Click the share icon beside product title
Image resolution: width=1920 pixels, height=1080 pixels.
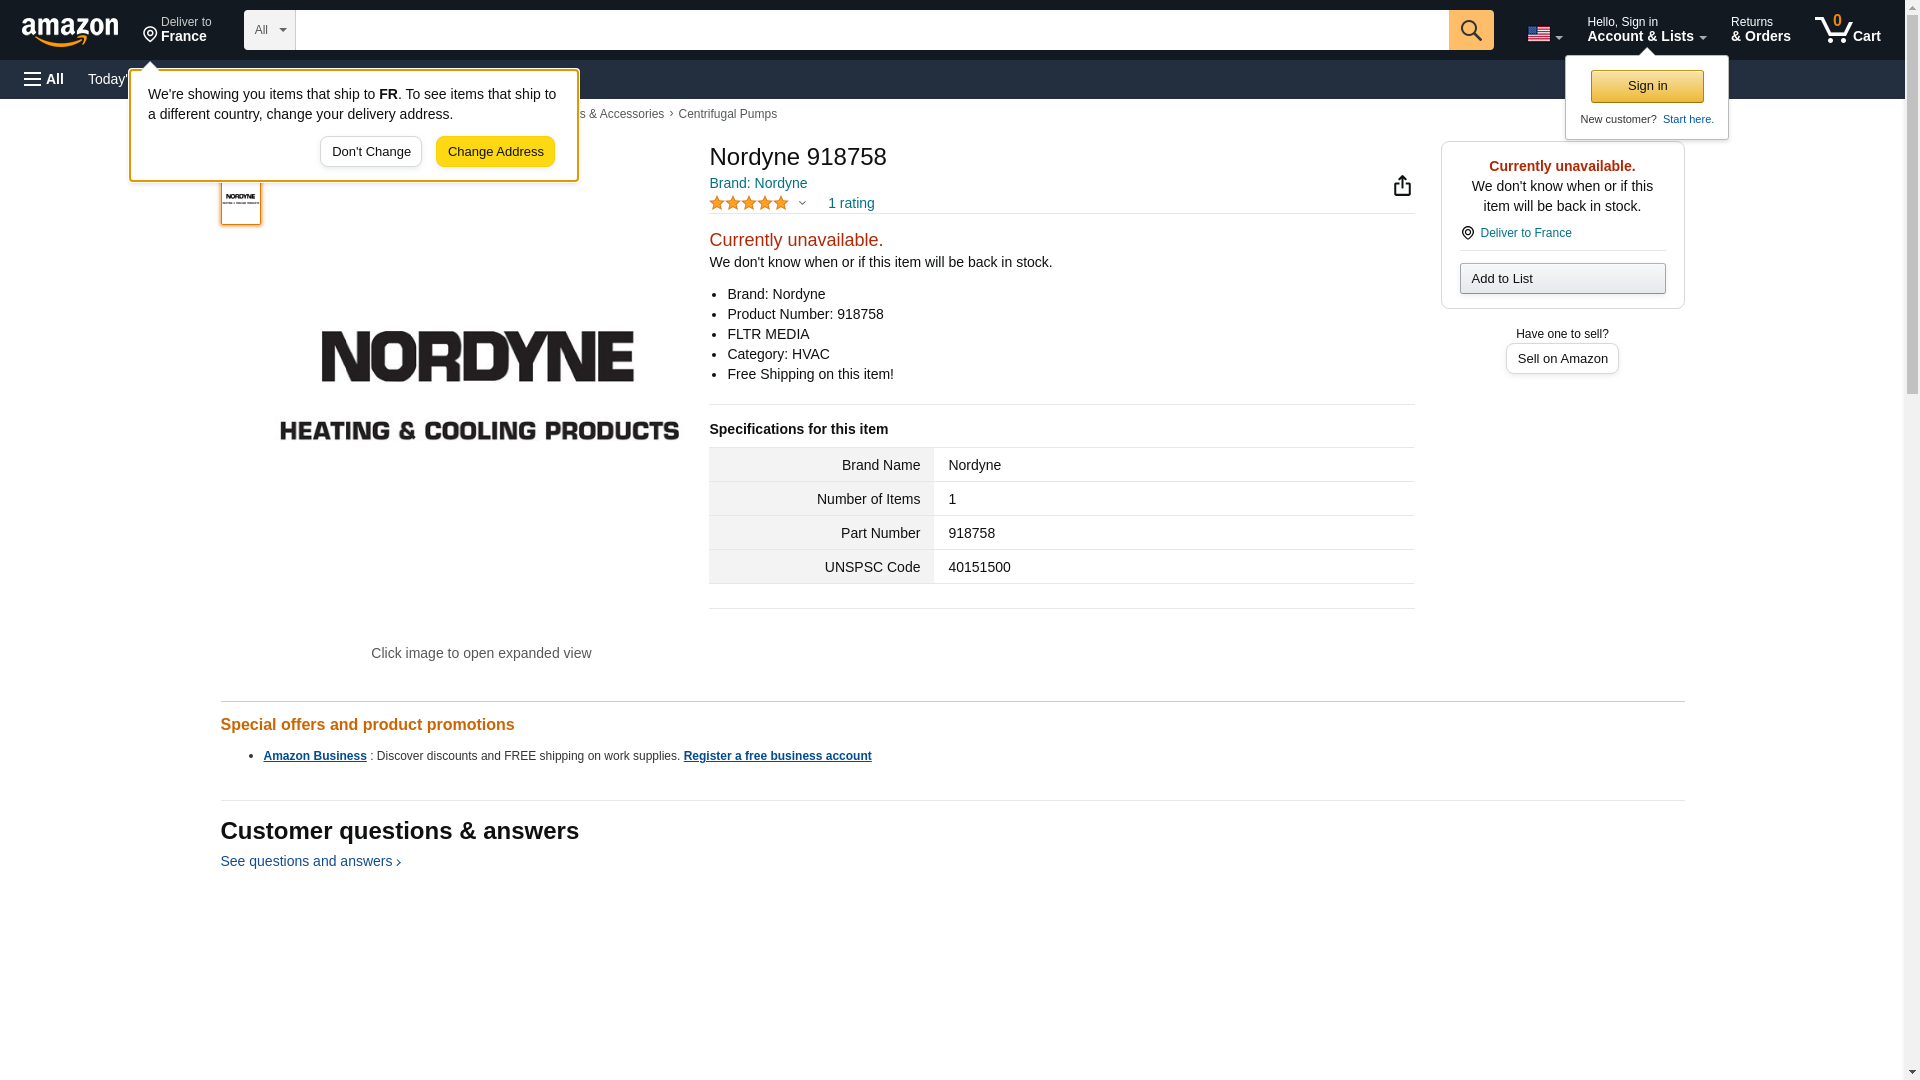click(1402, 186)
